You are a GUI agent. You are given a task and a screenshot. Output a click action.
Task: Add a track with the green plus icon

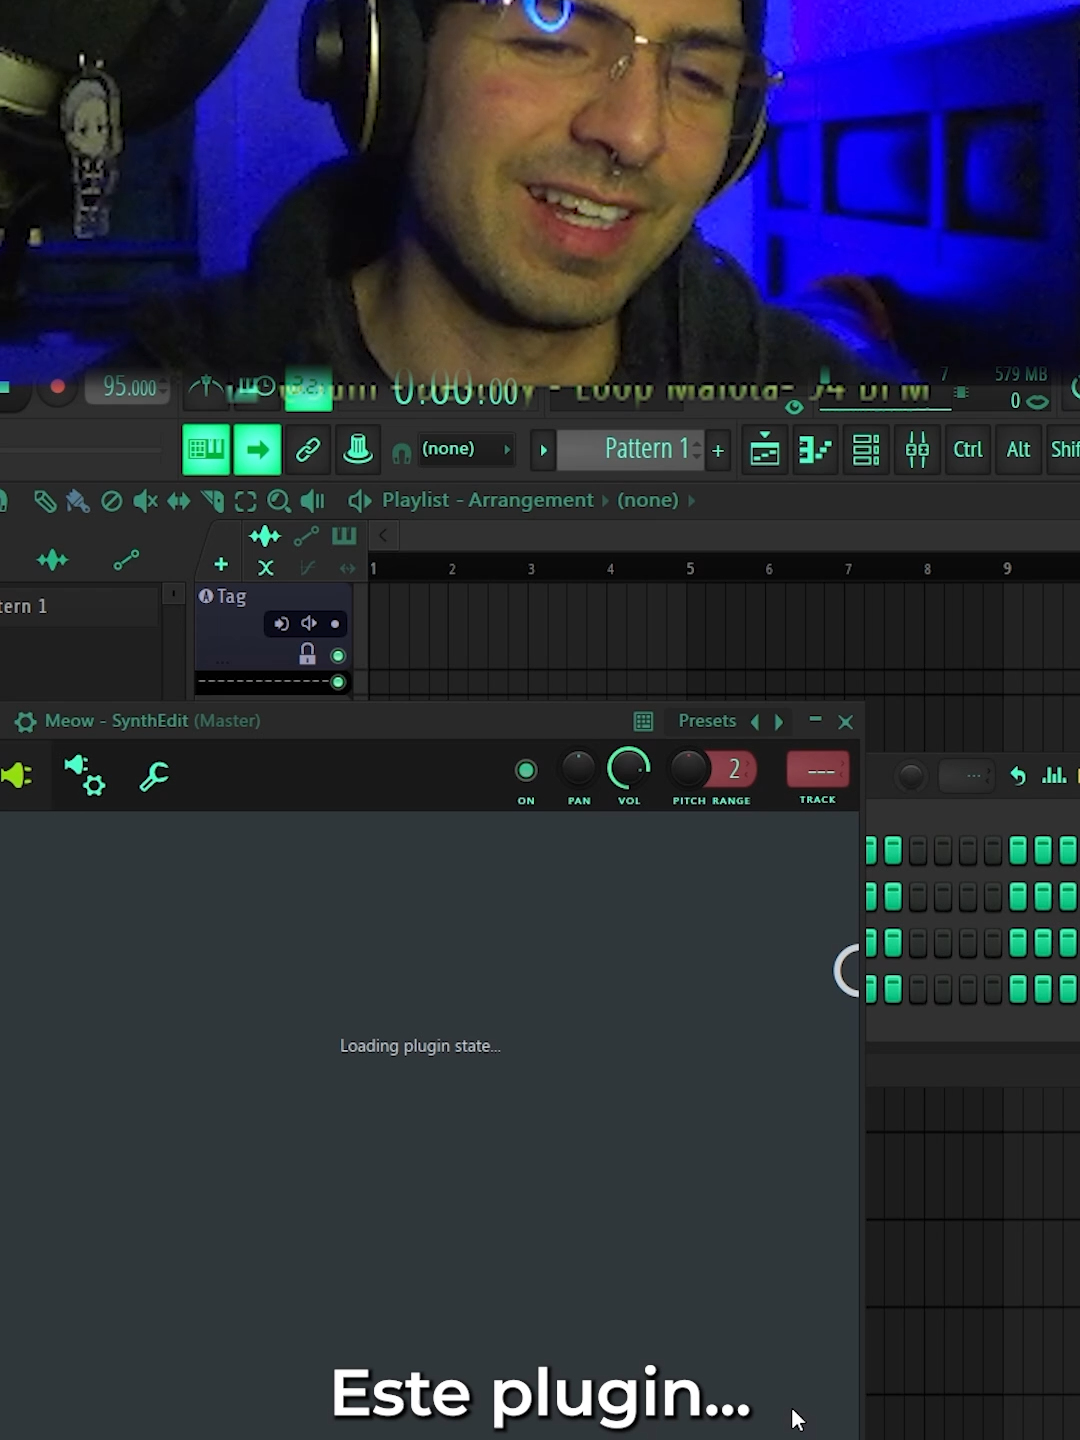tap(221, 565)
